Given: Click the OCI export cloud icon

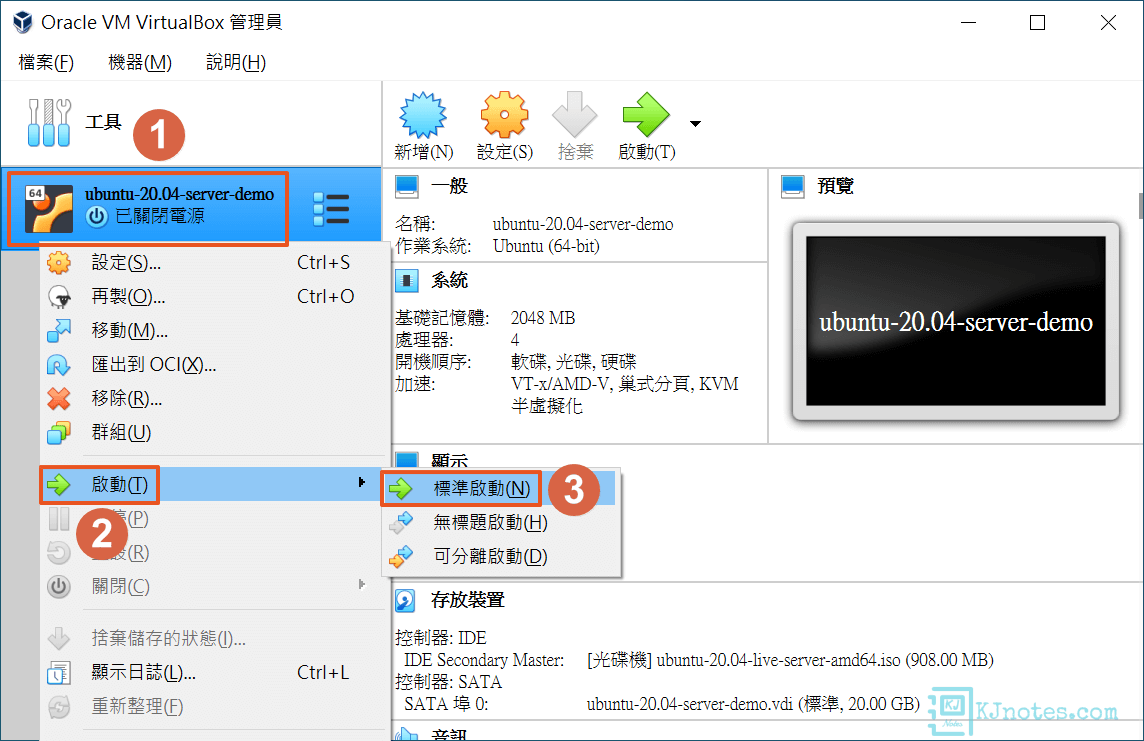Looking at the screenshot, I should [x=59, y=365].
